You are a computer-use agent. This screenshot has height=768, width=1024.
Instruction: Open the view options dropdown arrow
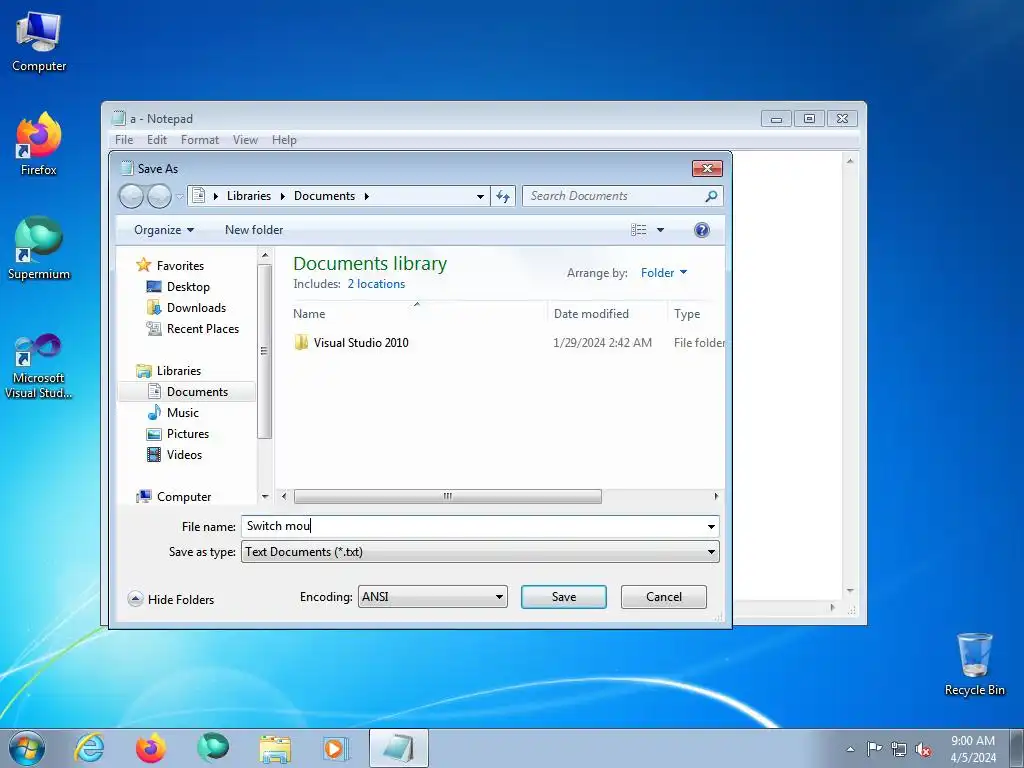coord(660,230)
